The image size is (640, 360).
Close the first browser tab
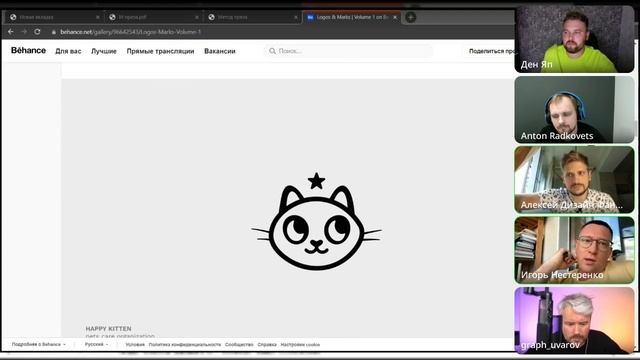point(98,18)
